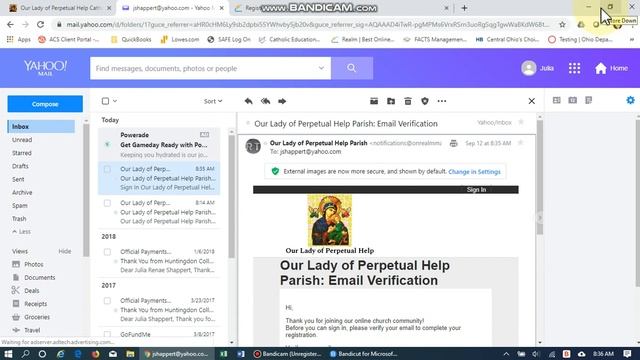The height and width of the screenshot is (360, 640).
Task: Star the message in the sender row
Action: 520,143
